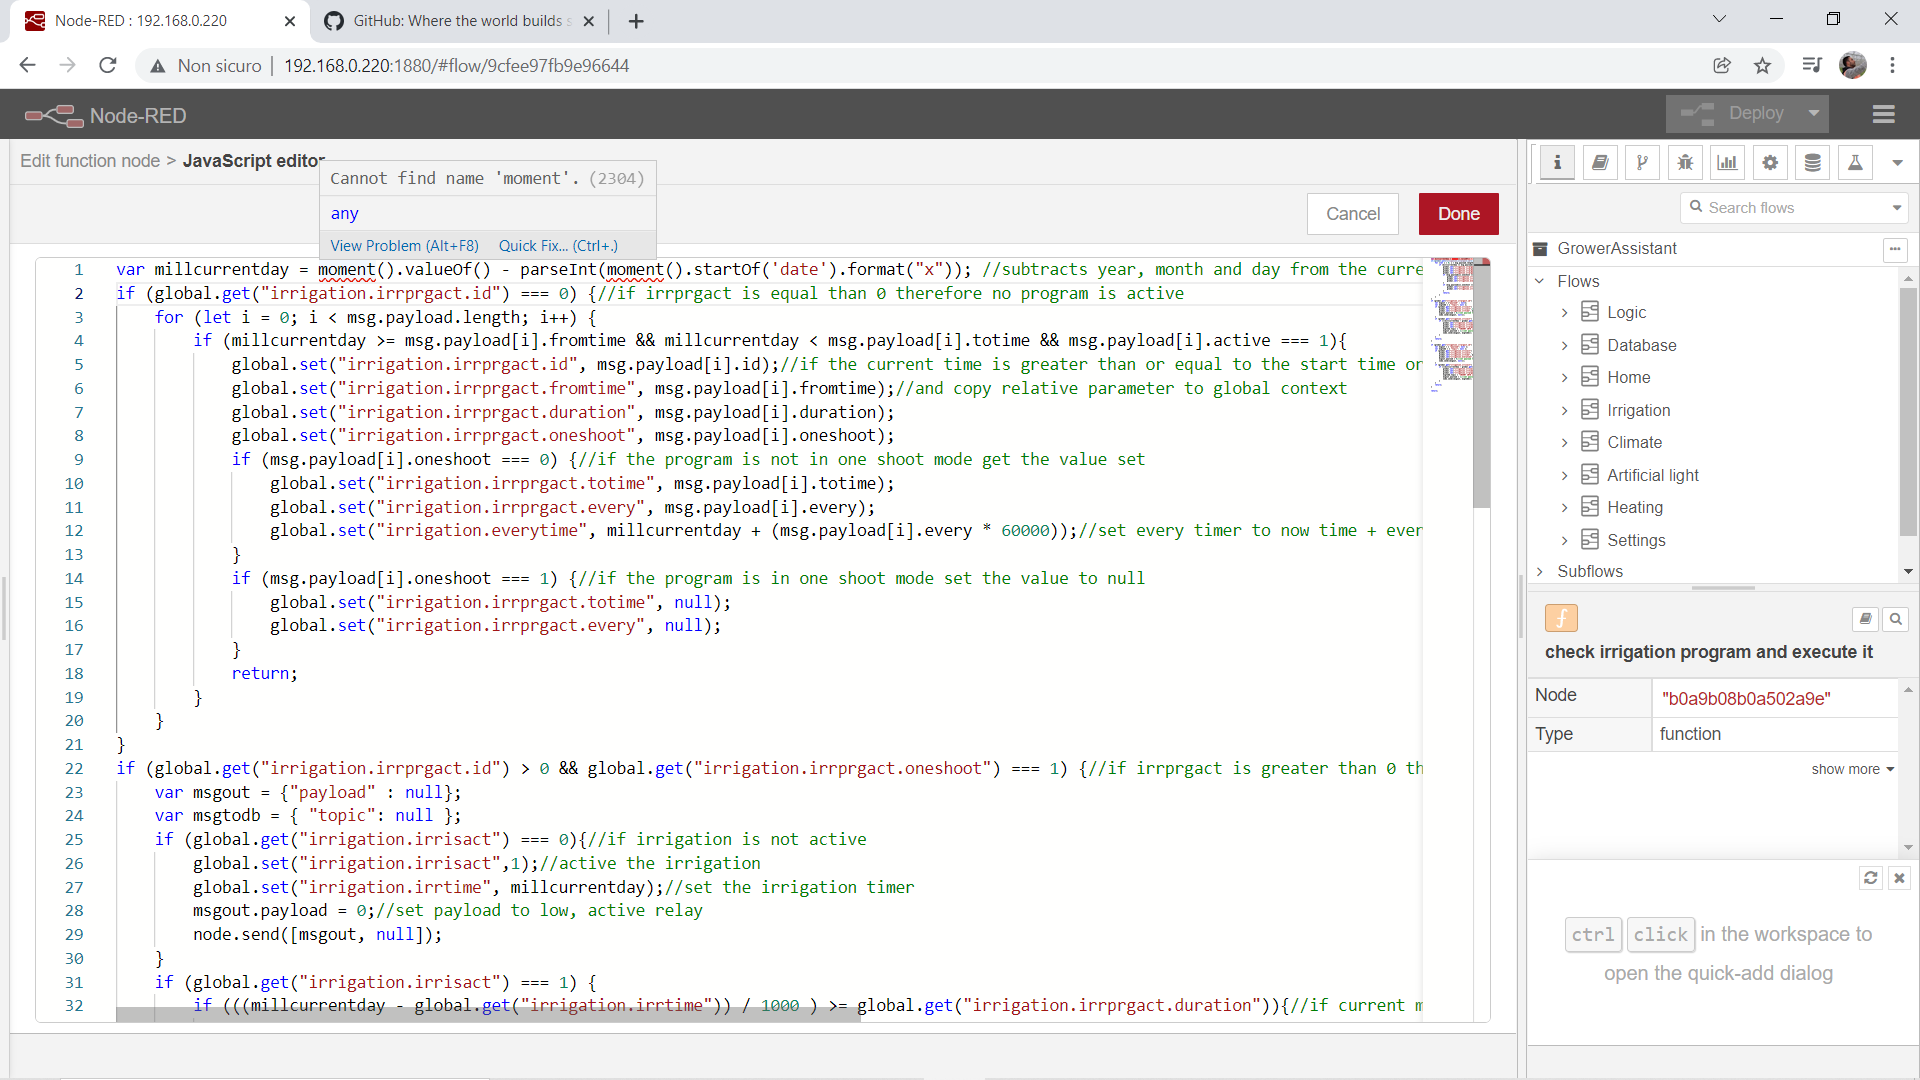Select the Climate flow in the tree

[x=1634, y=443]
